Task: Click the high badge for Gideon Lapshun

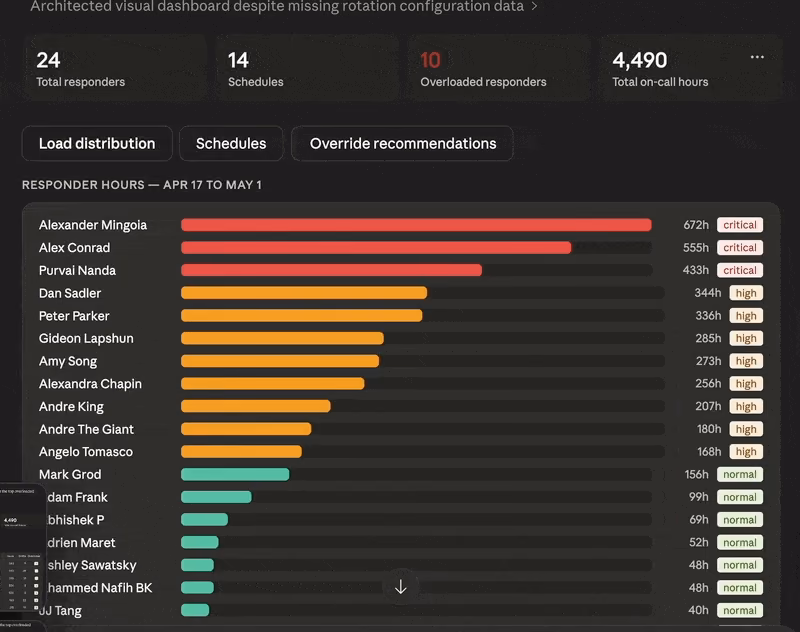Action: 746,338
